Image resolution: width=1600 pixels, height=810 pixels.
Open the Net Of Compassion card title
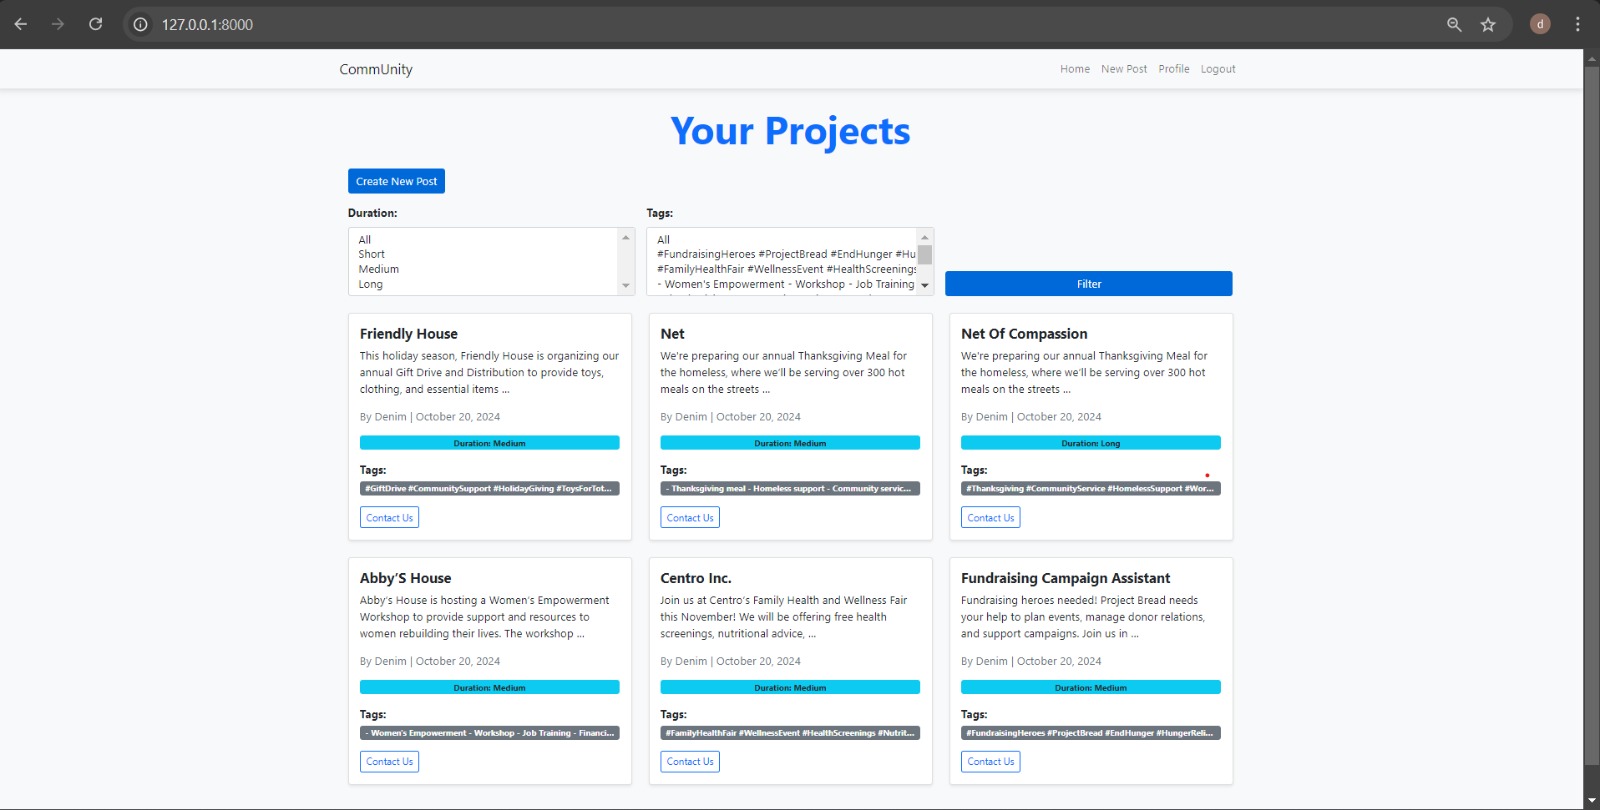click(x=1024, y=334)
